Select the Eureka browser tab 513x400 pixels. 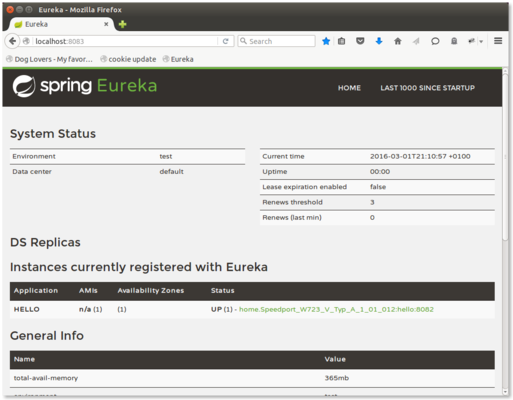pyautogui.click(x=62, y=24)
